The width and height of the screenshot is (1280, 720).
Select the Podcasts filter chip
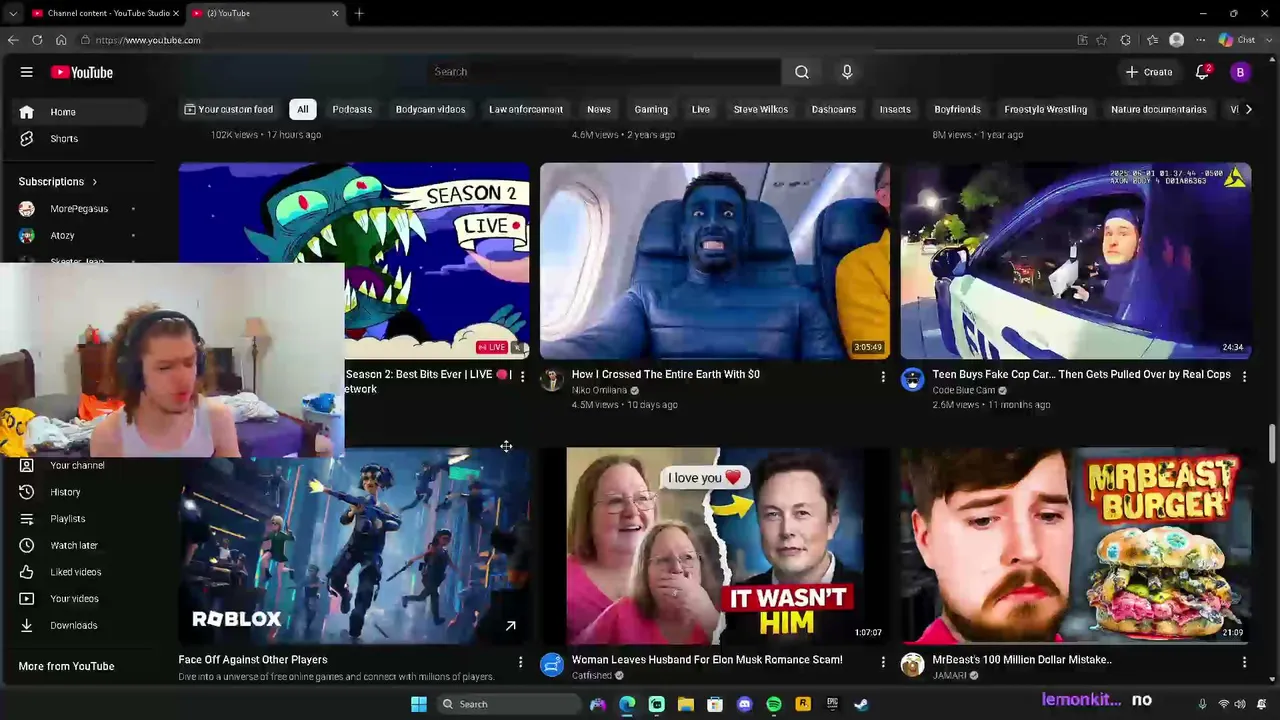352,109
